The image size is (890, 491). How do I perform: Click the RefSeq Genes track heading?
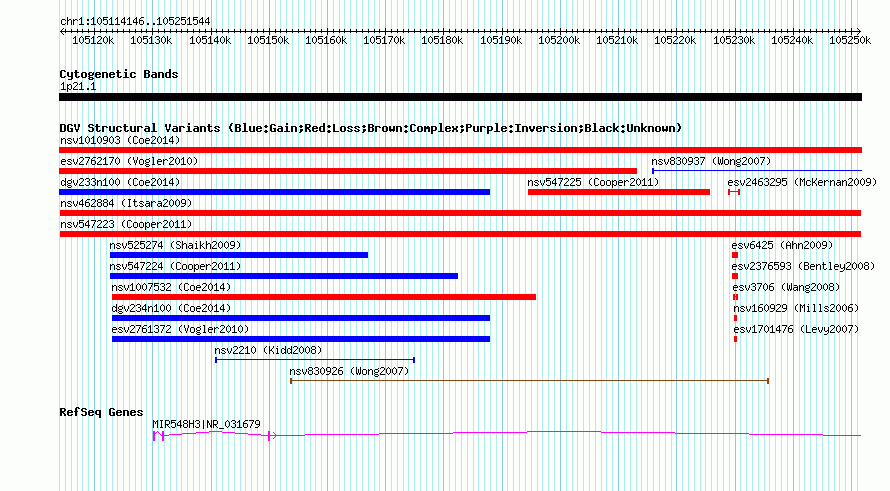tap(101, 412)
